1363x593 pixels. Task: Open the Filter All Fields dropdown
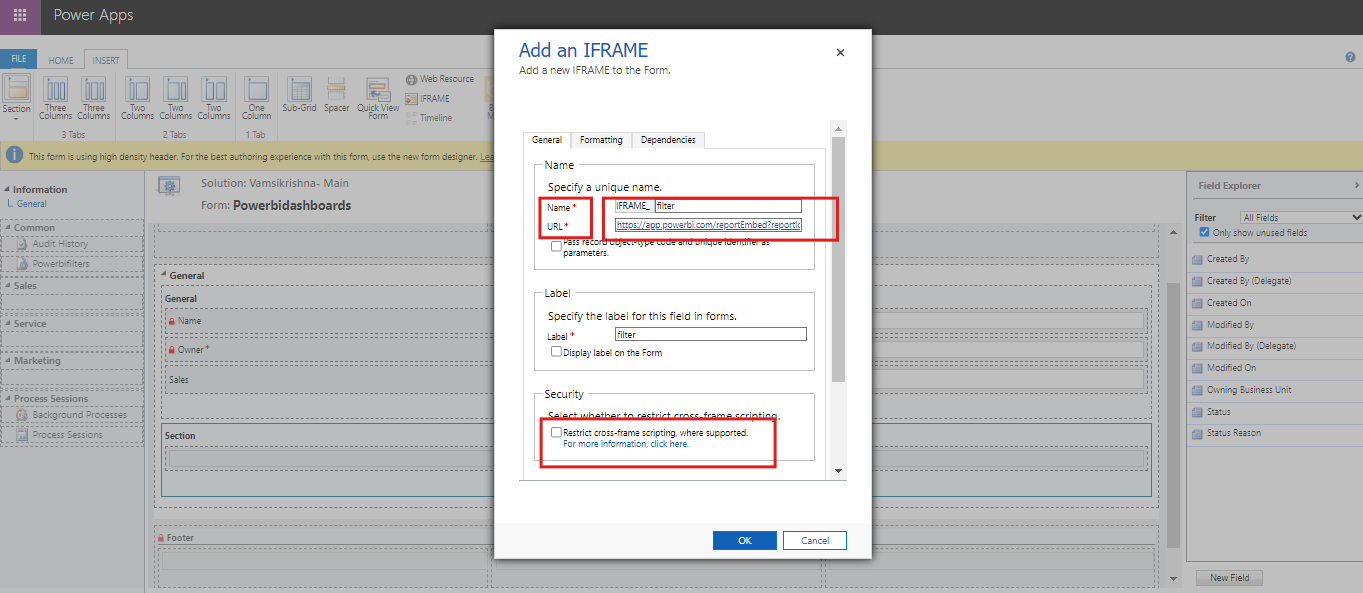click(x=1301, y=217)
